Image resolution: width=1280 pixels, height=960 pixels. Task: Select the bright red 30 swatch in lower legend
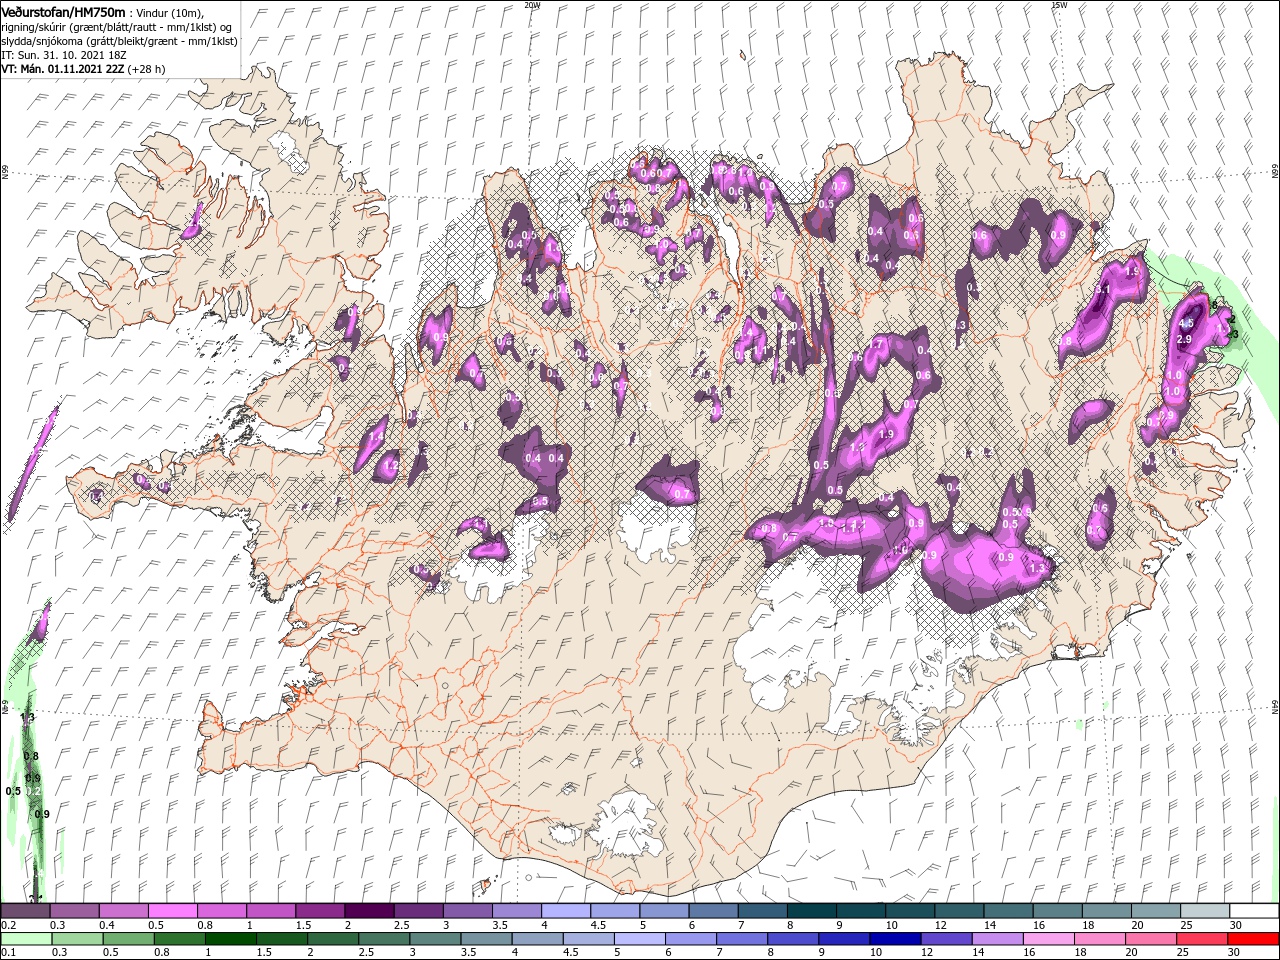coord(1252,939)
